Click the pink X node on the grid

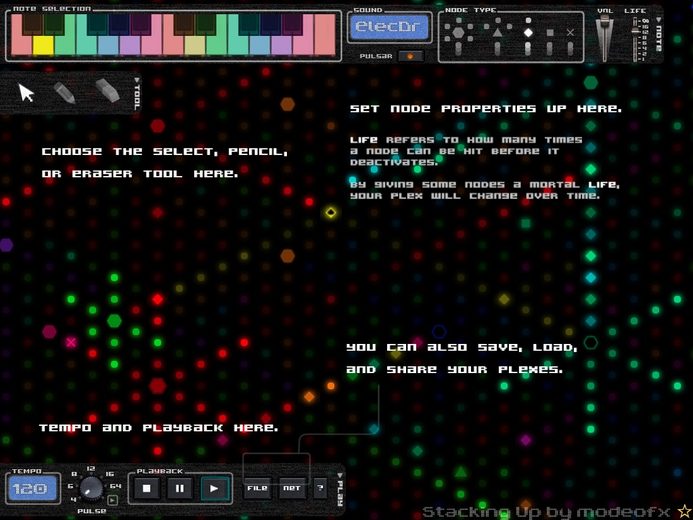point(71,342)
